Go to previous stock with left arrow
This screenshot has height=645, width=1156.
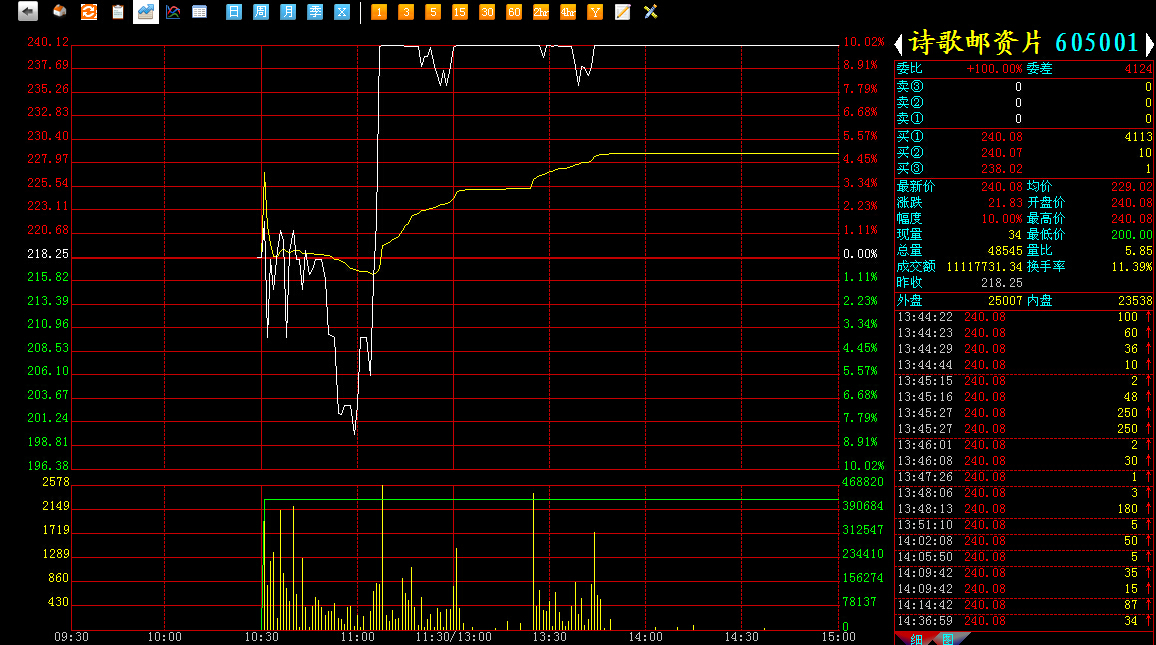click(899, 44)
